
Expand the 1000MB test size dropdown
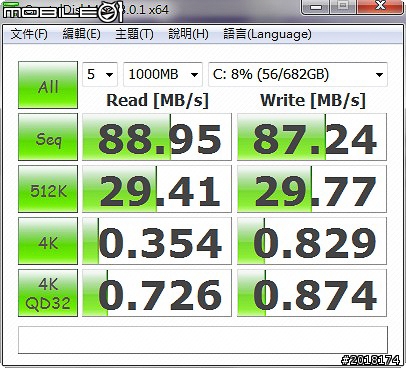(x=163, y=74)
